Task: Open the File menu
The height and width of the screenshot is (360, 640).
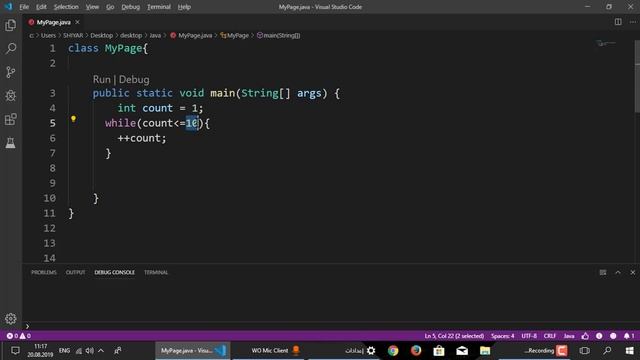Action: [24, 7]
